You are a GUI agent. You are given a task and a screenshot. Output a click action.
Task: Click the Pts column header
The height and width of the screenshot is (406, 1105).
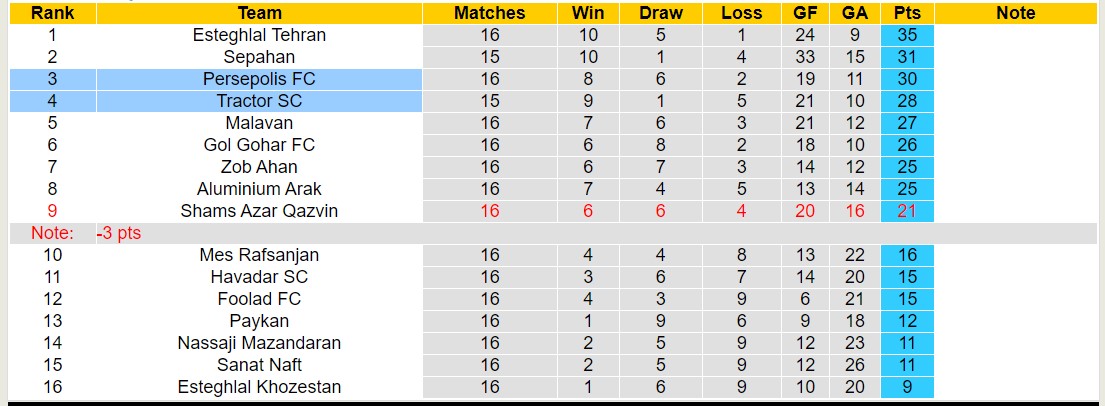pyautogui.click(x=908, y=13)
